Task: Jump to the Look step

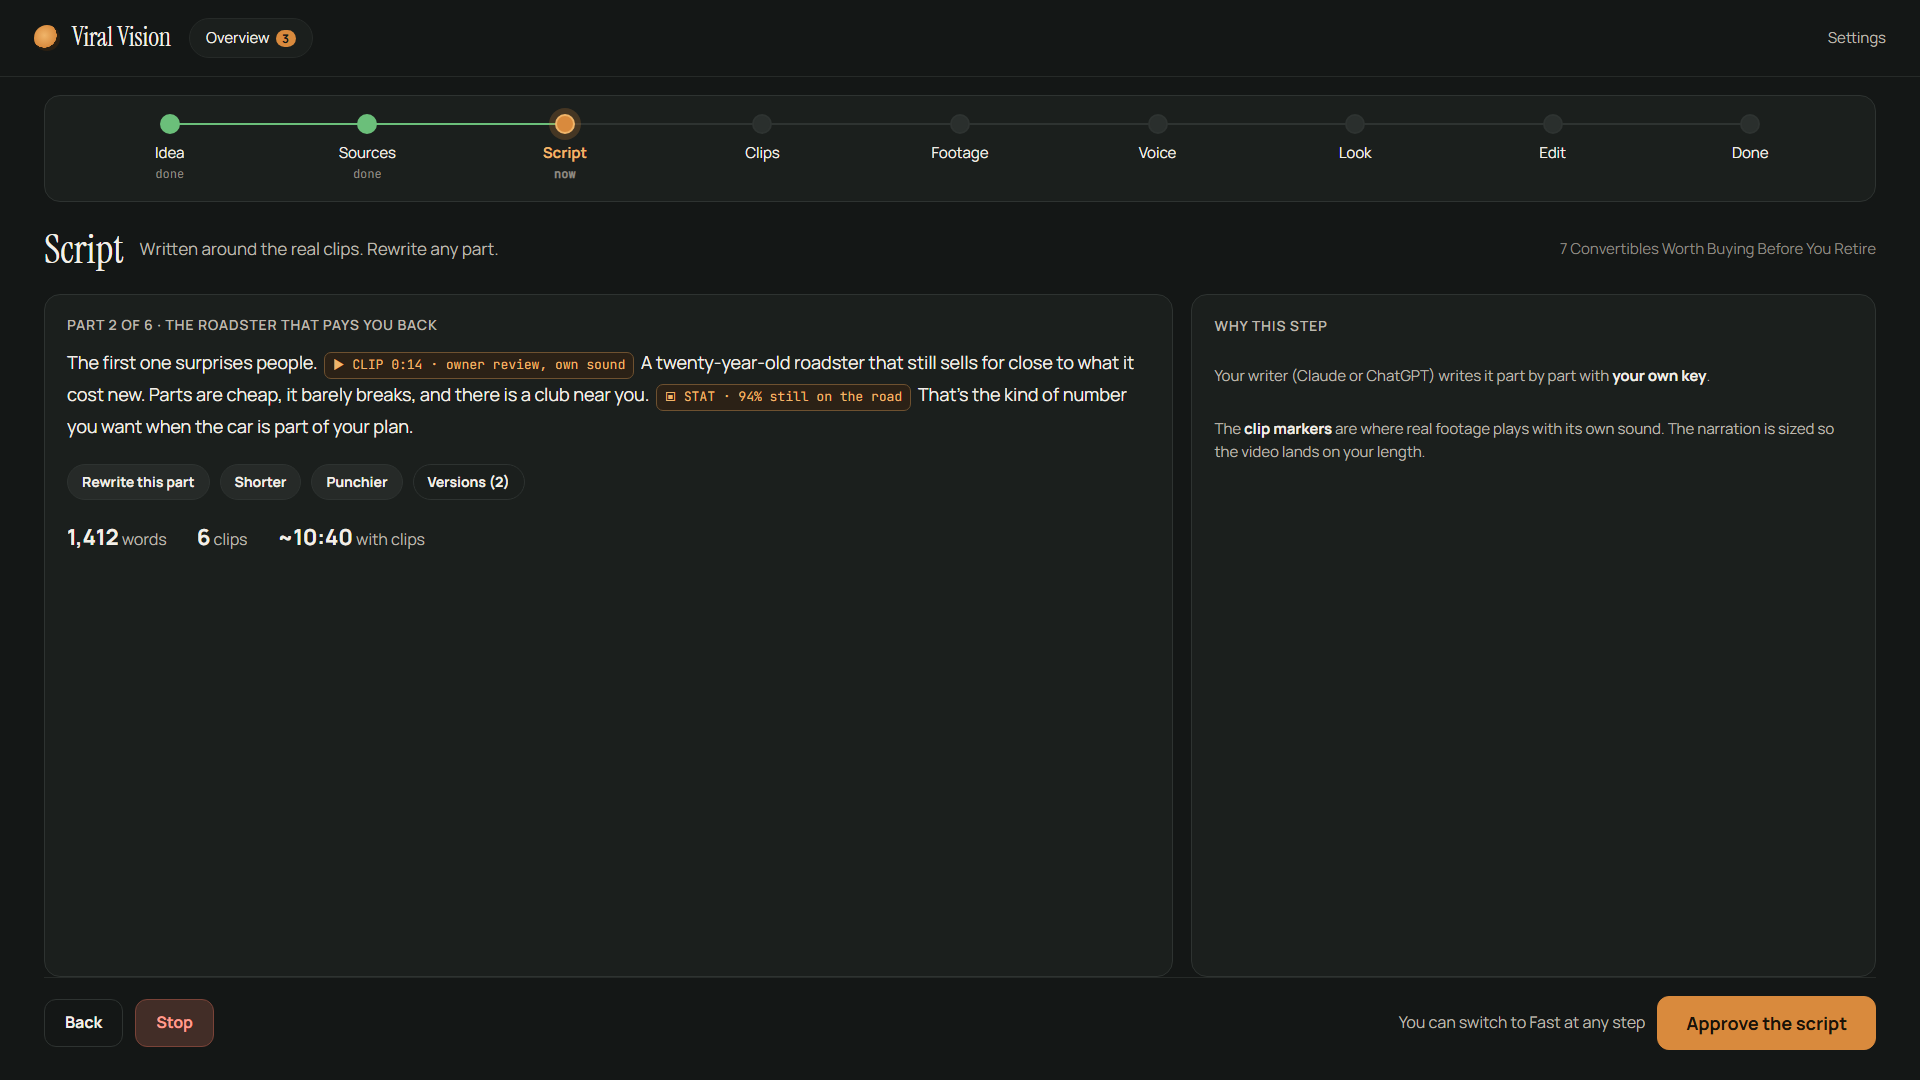Action: [1355, 124]
